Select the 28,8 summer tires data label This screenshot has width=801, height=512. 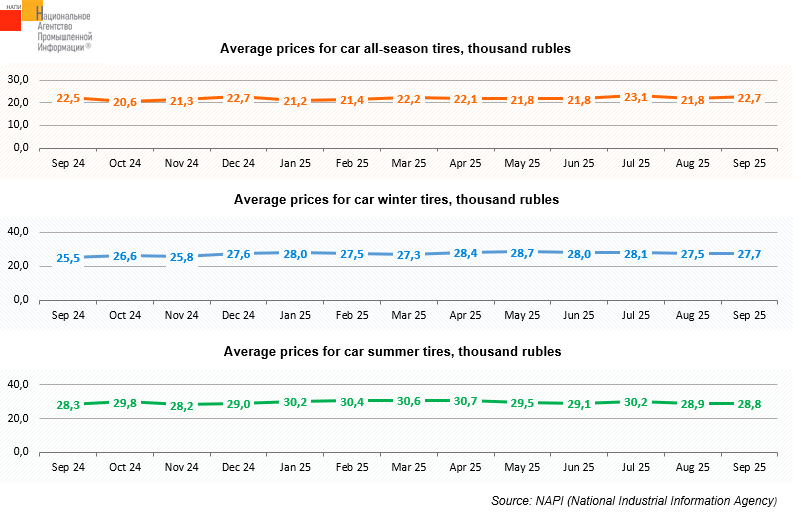[749, 404]
